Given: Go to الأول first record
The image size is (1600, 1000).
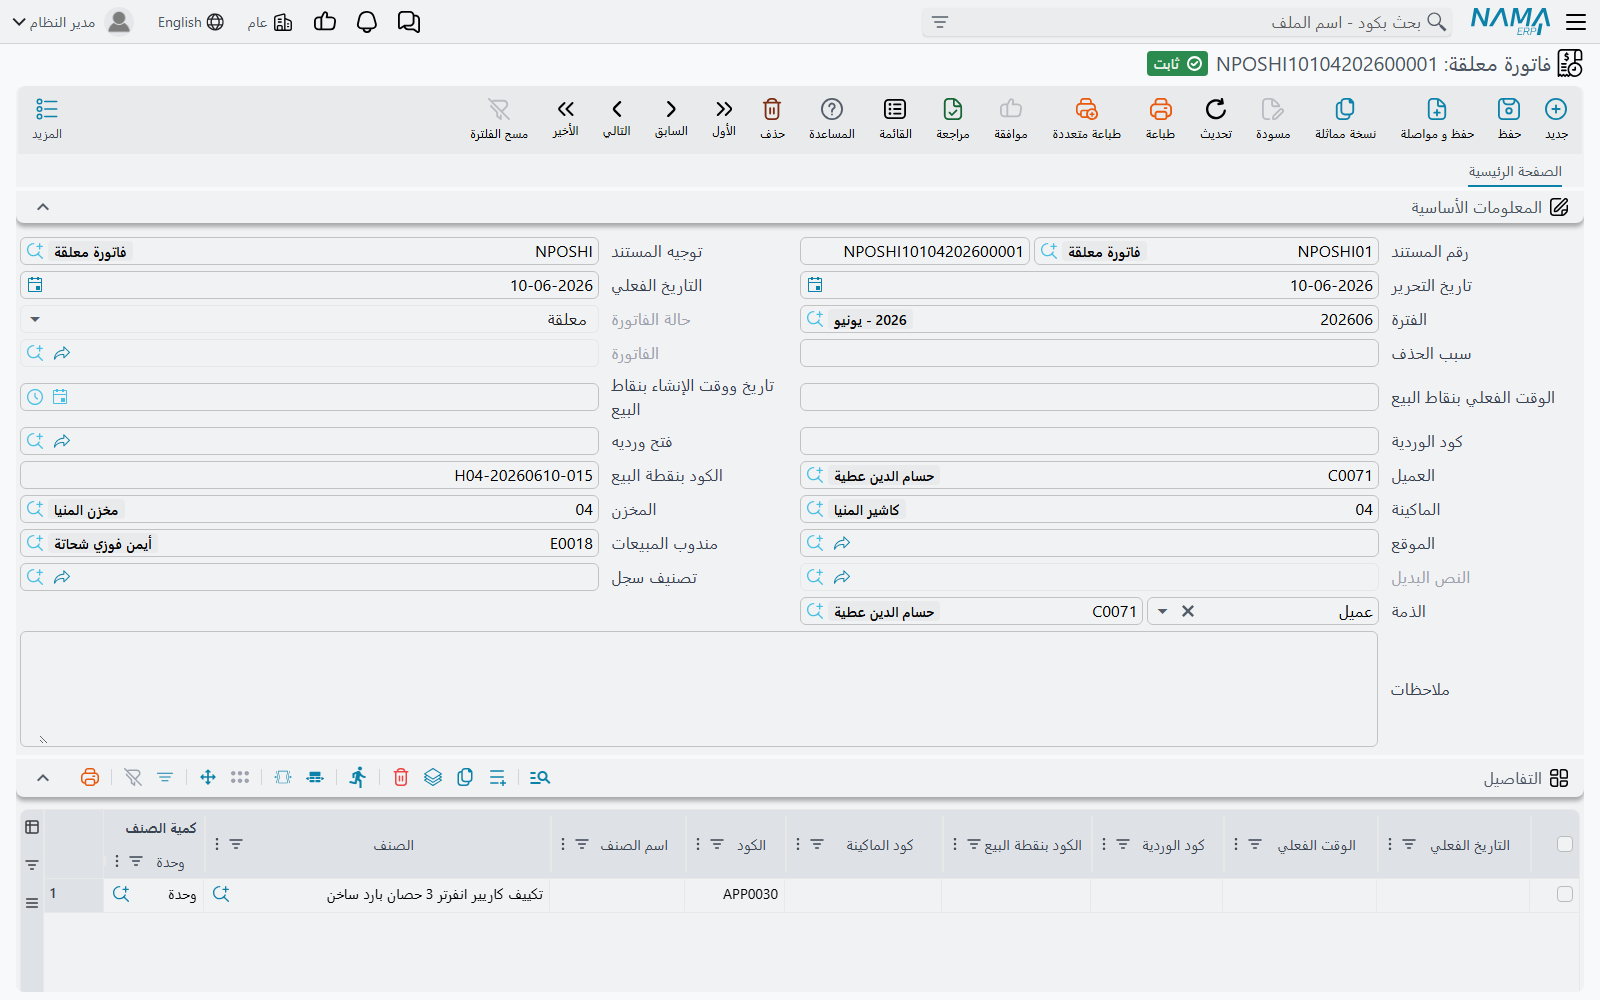Looking at the screenshot, I should click(x=724, y=118).
